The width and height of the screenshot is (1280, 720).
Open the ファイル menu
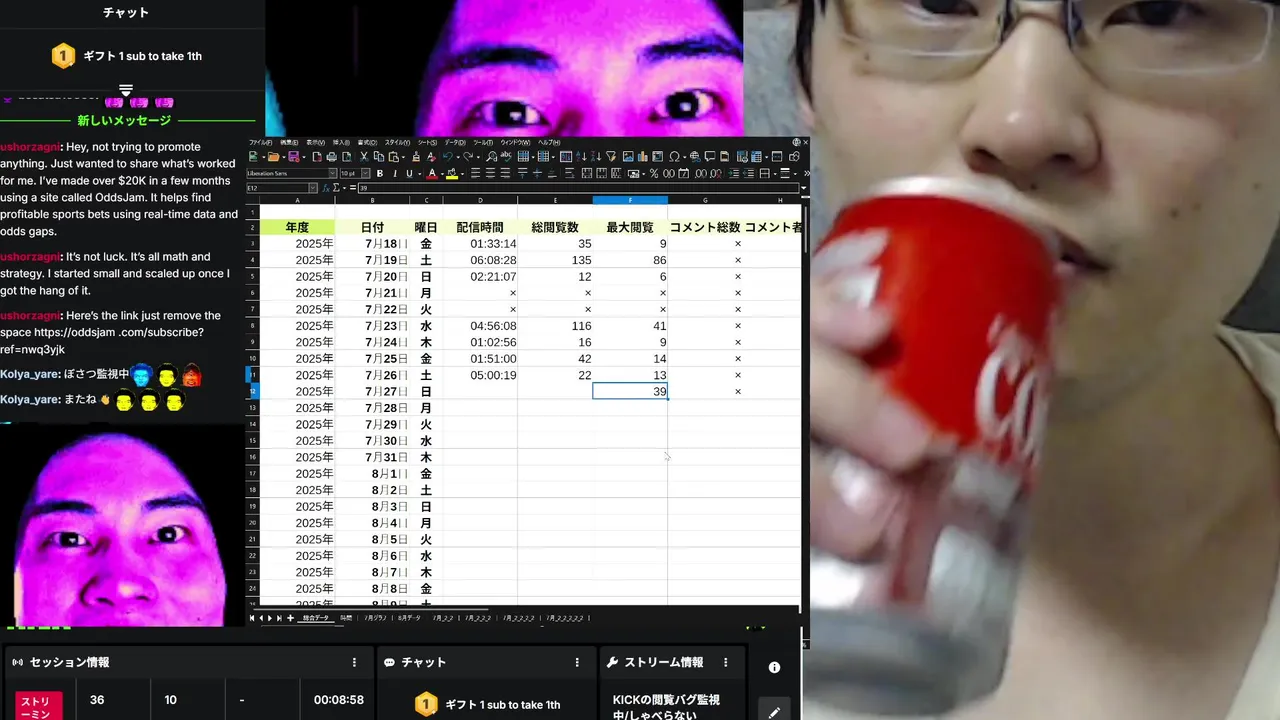[x=261, y=143]
